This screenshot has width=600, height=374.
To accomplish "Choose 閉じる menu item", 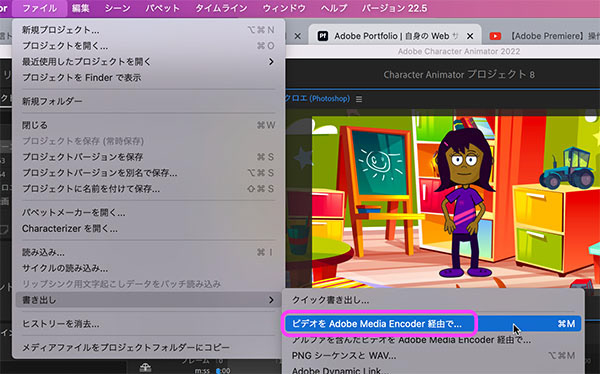I will (x=148, y=125).
